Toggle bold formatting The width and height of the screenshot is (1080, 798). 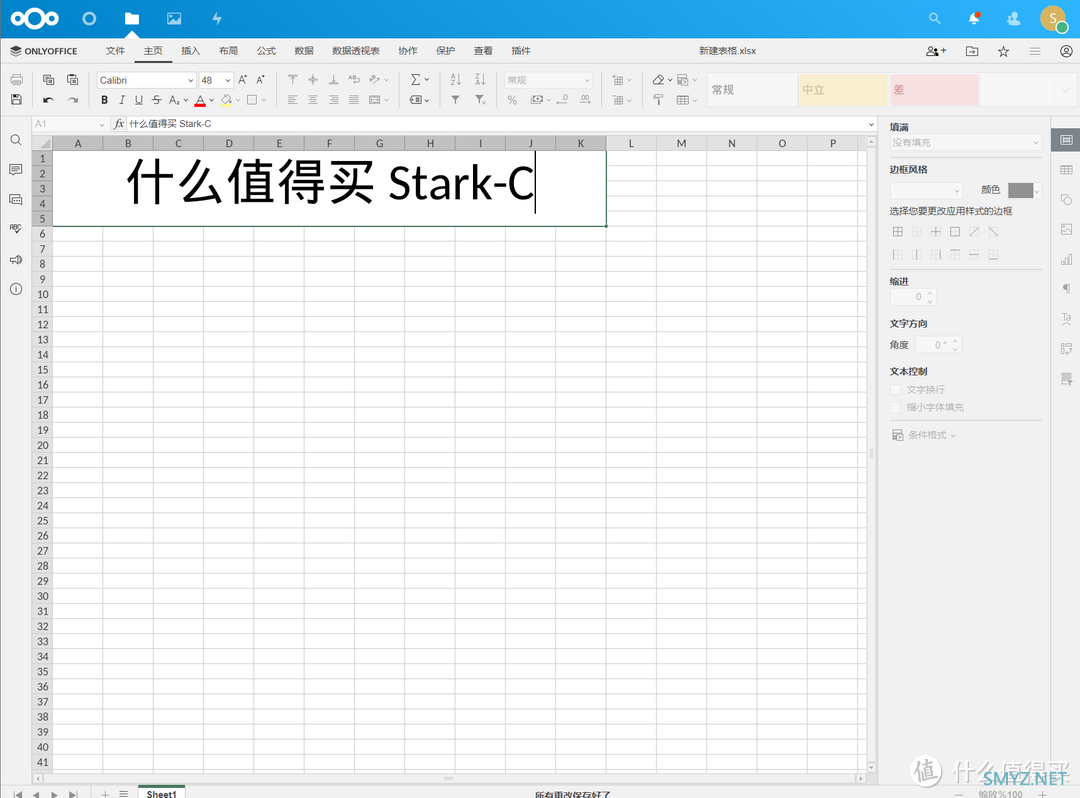point(104,100)
